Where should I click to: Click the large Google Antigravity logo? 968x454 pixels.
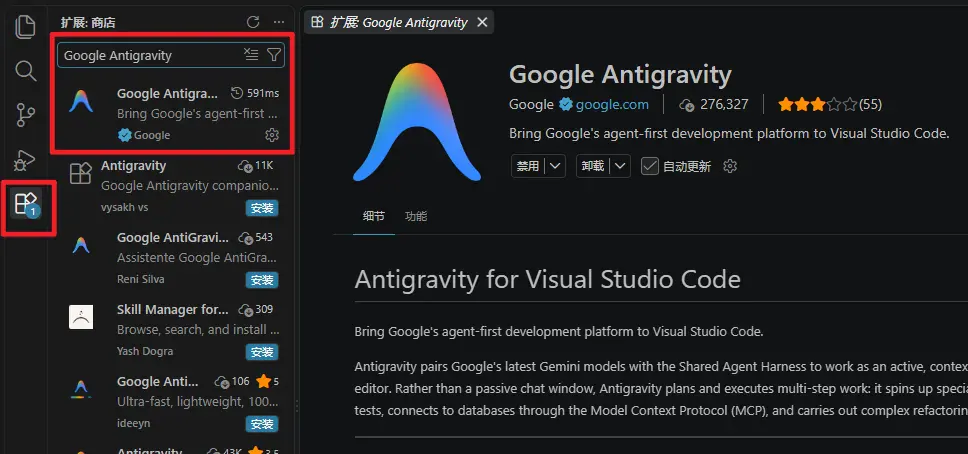(417, 122)
